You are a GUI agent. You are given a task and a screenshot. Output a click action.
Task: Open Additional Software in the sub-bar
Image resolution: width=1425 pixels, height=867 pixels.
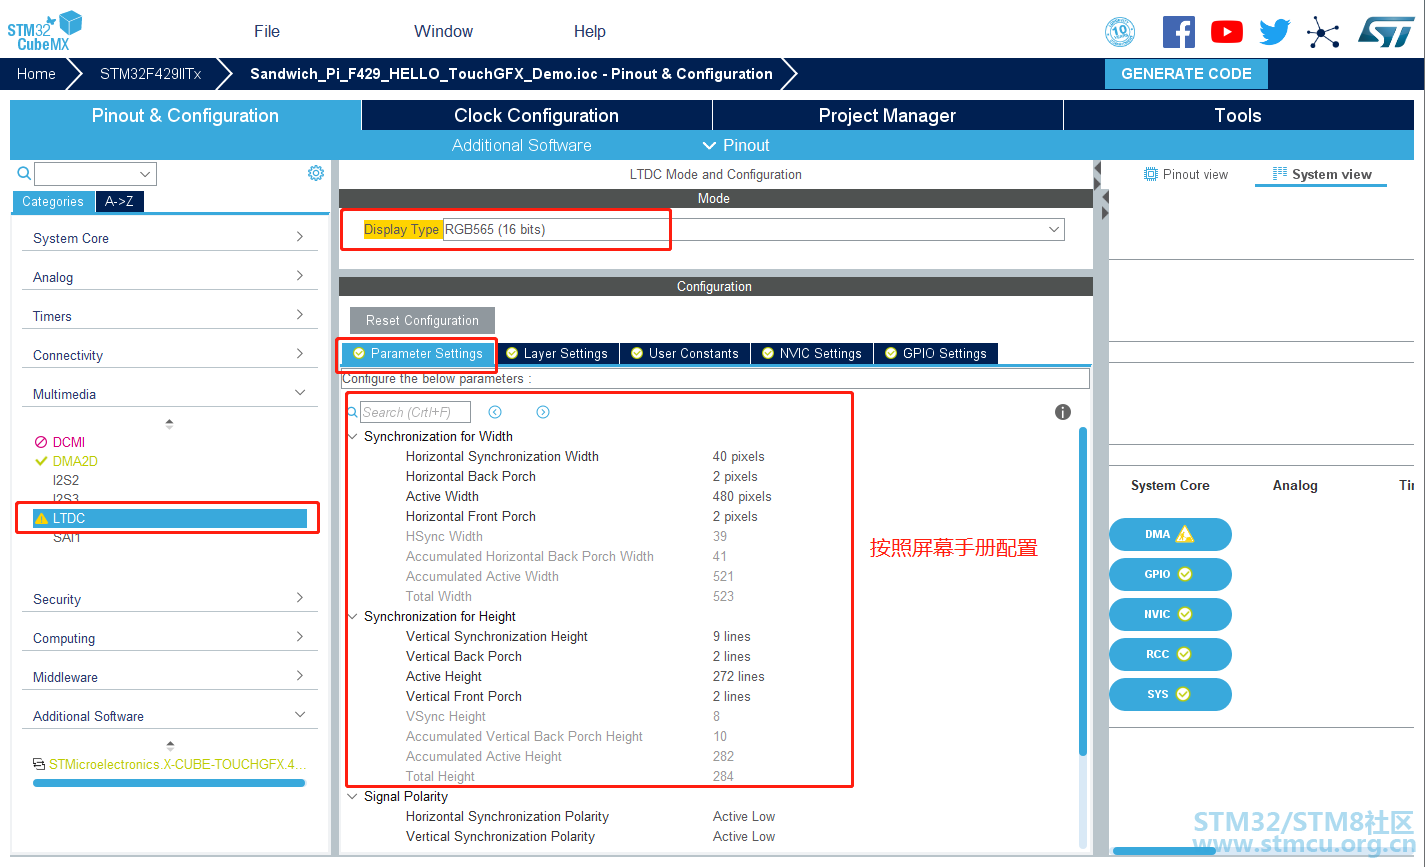pos(521,145)
